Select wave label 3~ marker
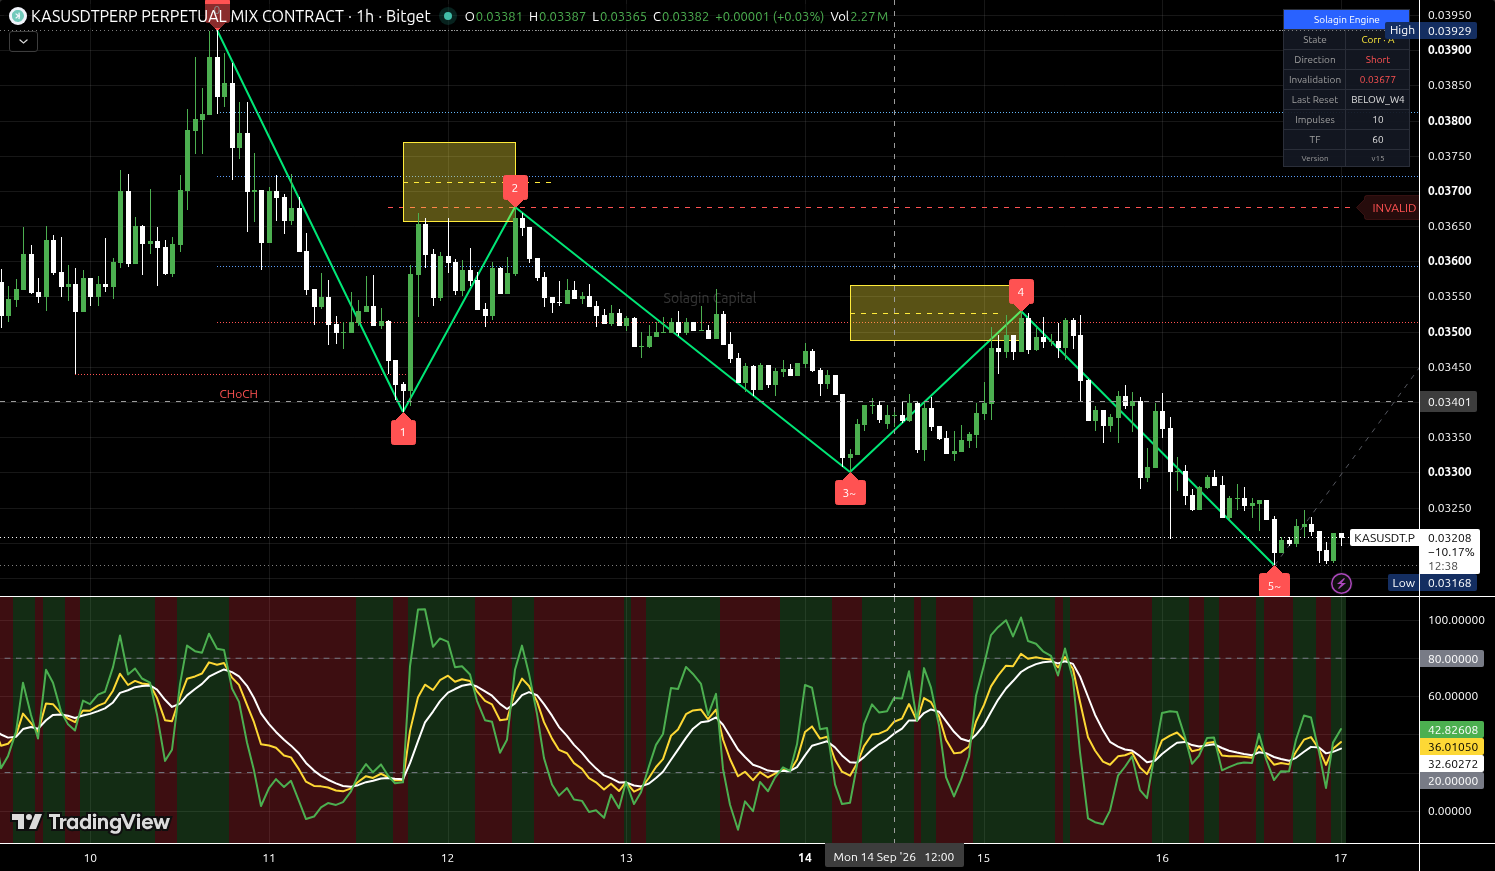 click(x=850, y=490)
